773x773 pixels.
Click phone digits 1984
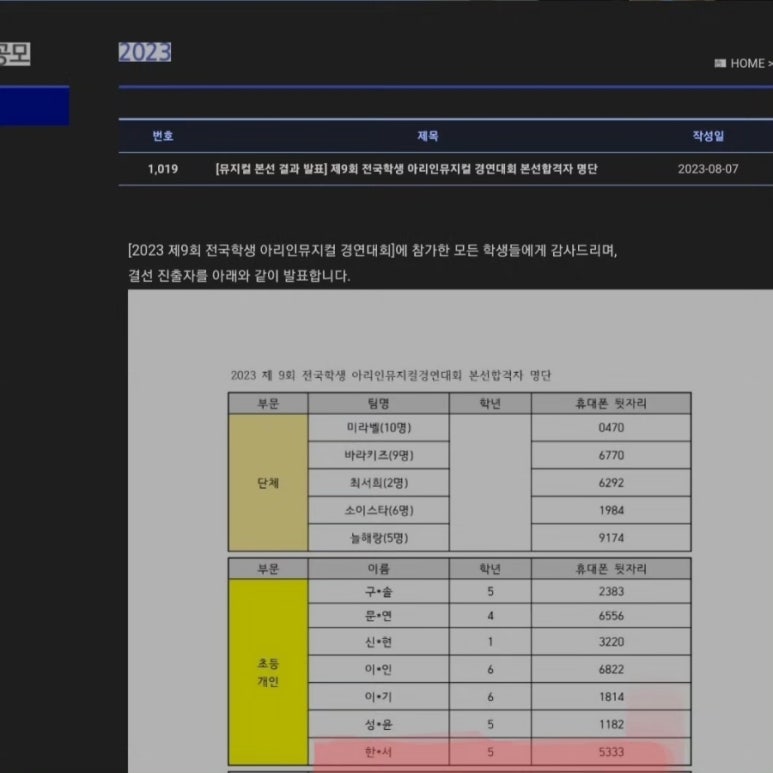coord(611,511)
